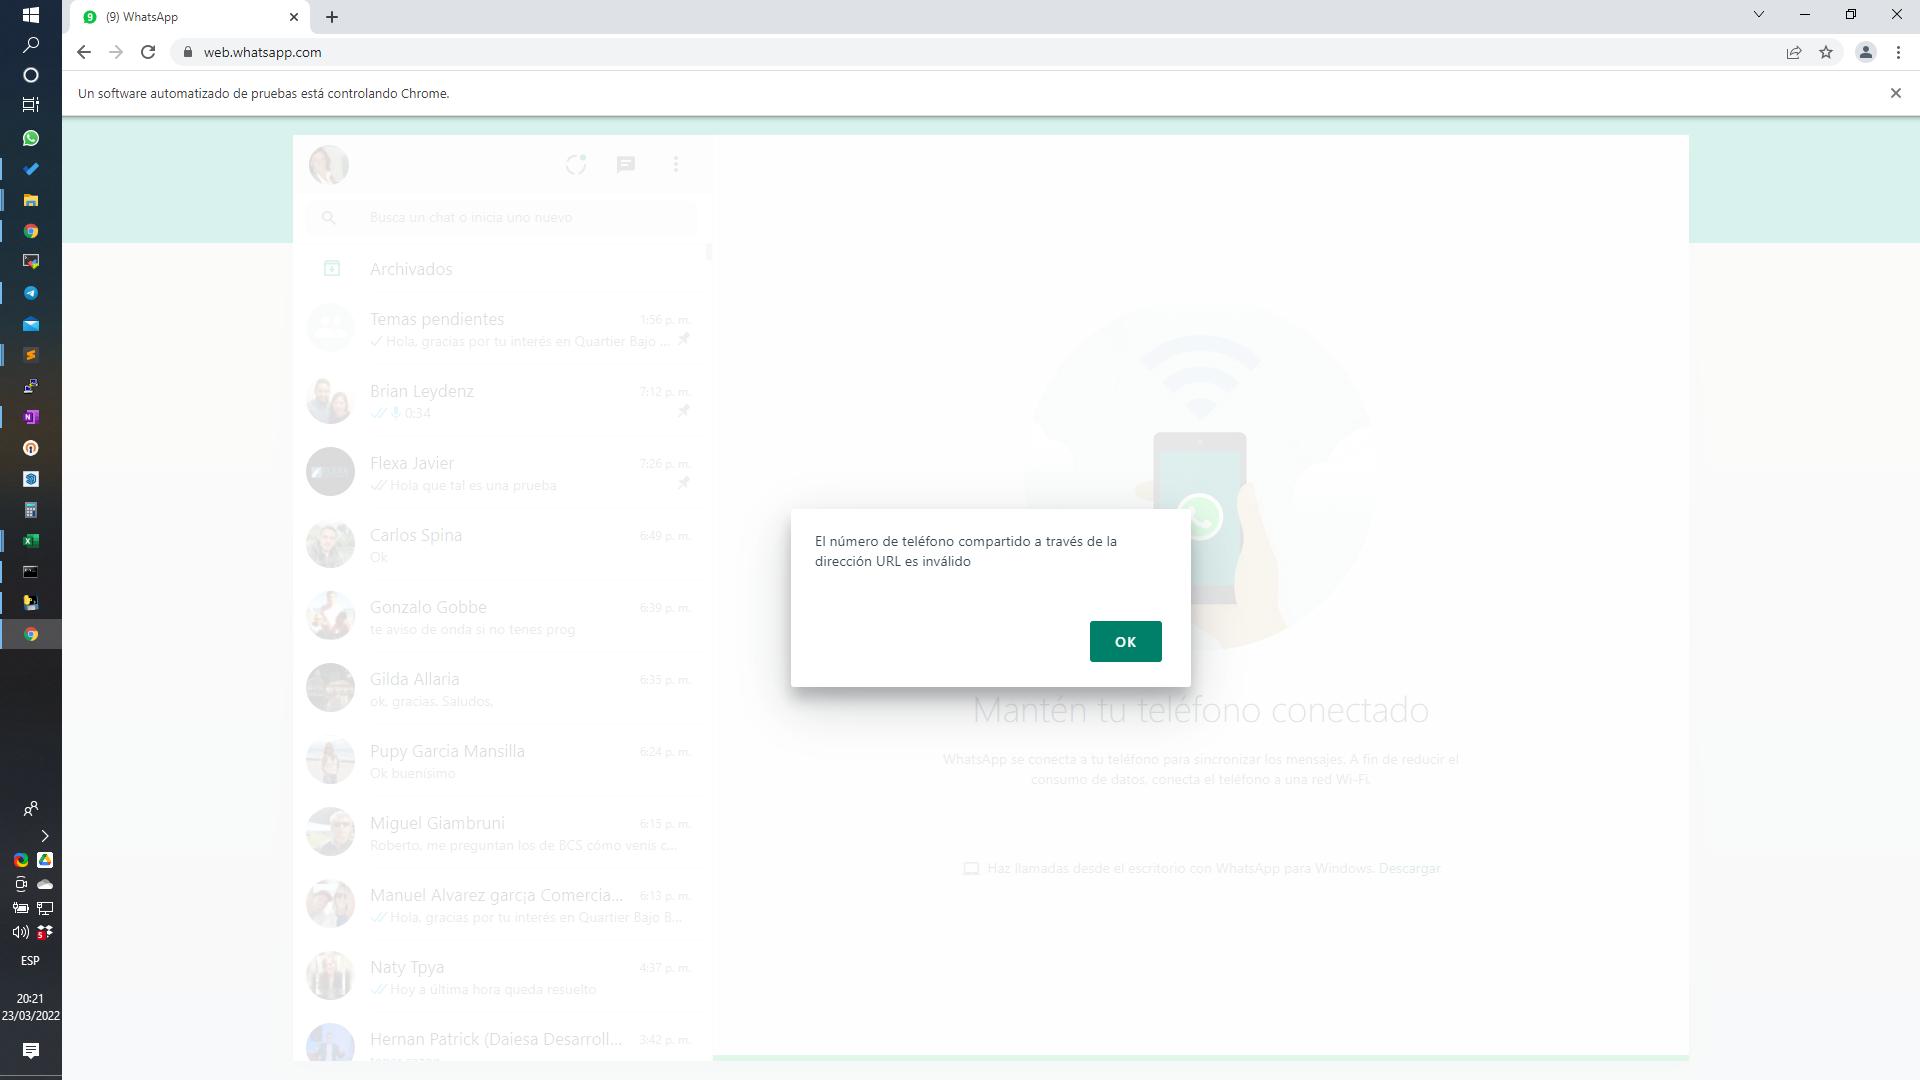
Task: Click OK in the invalid number dialog
Action: (x=1125, y=641)
